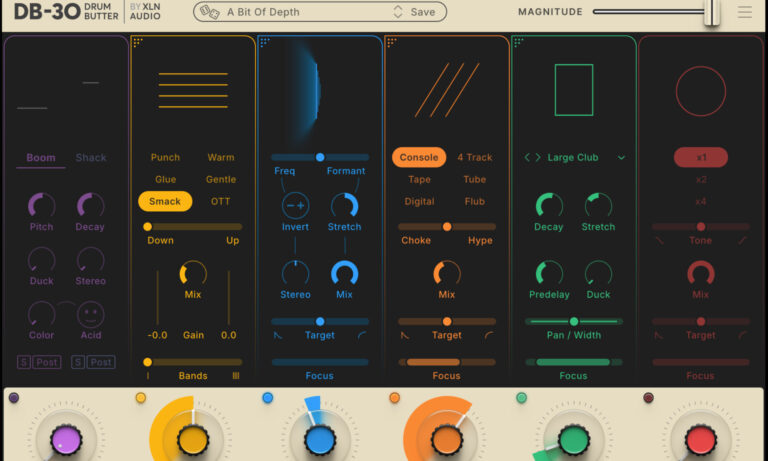Open the Large Club reverb dropdown
The width and height of the screenshot is (768, 461).
[x=621, y=158]
